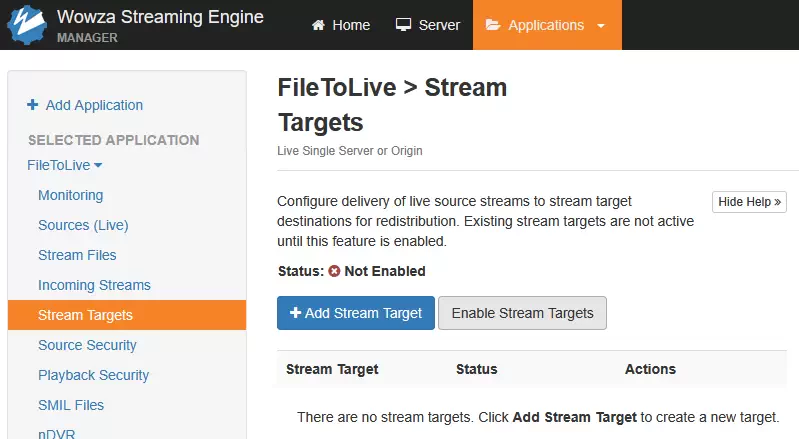
Task: Open the Applications menu
Action: 547,25
